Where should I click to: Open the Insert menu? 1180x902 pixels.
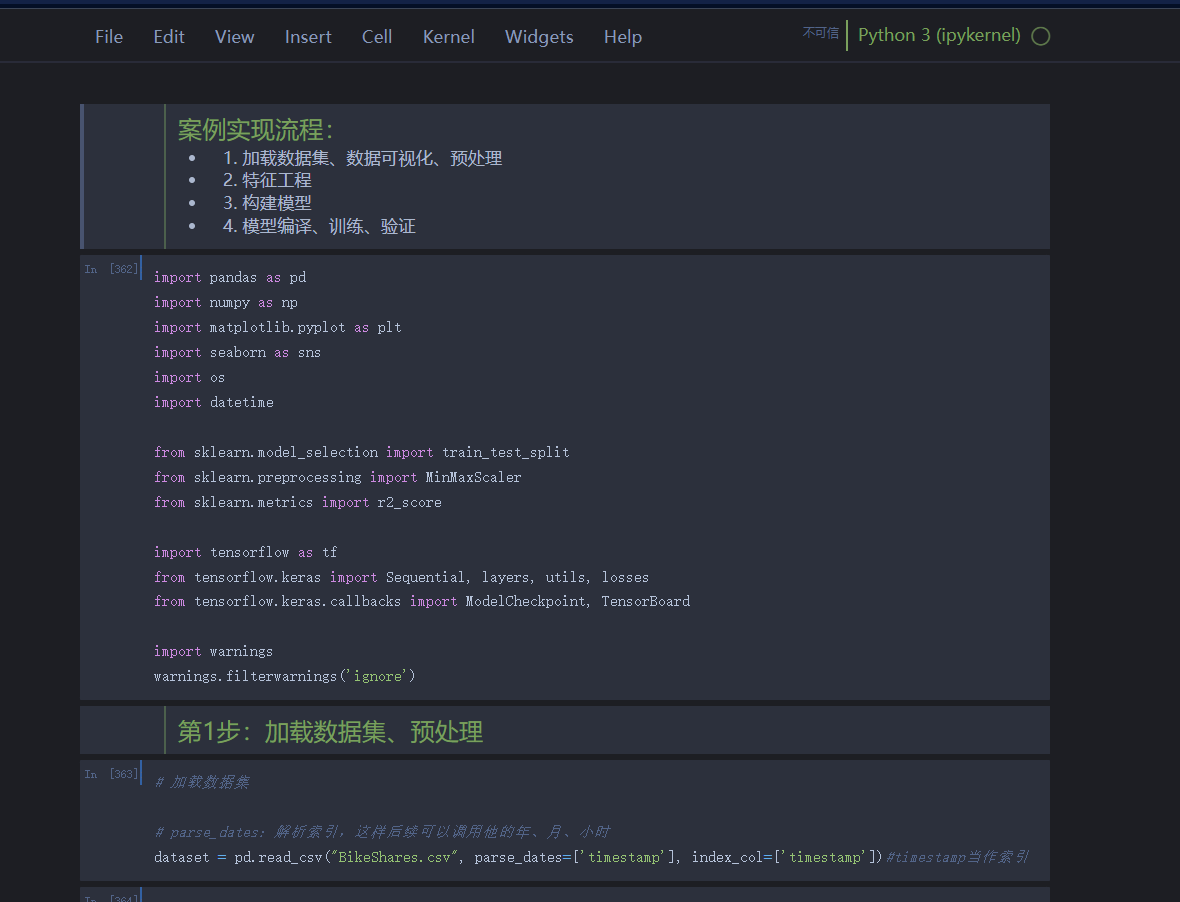click(x=308, y=37)
